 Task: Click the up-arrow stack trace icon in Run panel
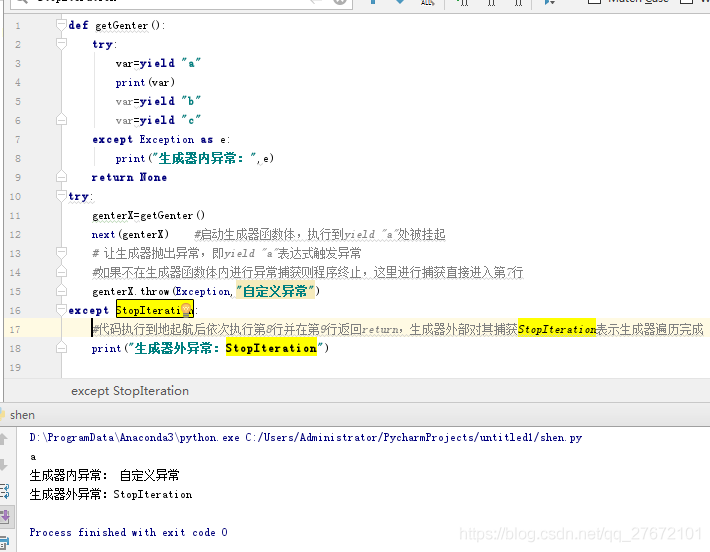(4, 439)
